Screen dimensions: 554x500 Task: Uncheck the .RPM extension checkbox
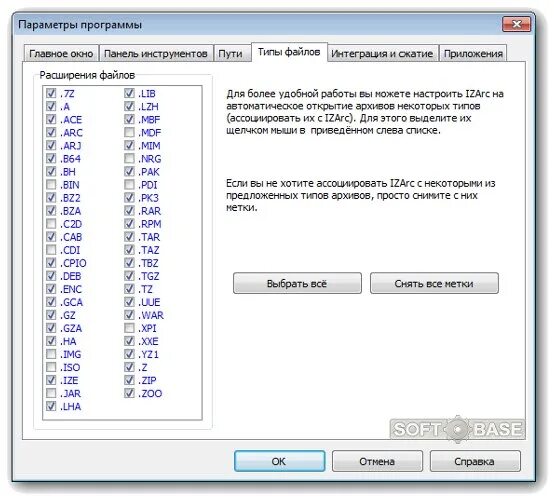pos(129,224)
